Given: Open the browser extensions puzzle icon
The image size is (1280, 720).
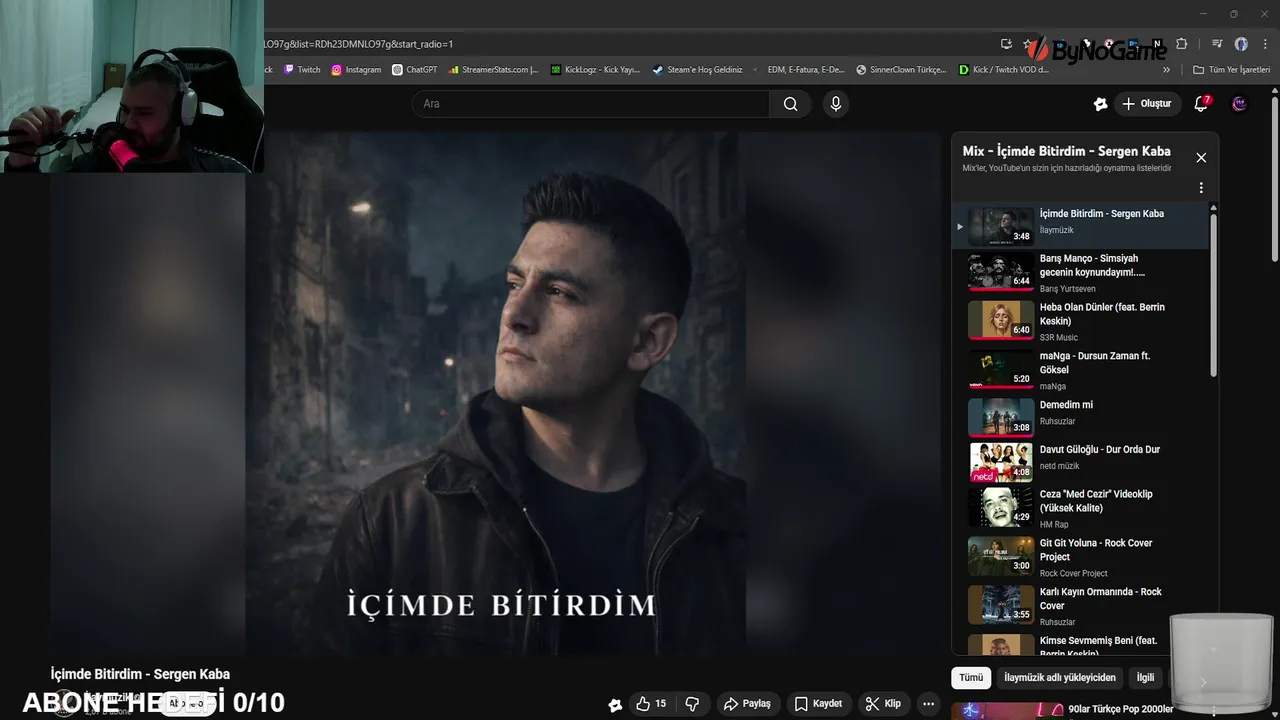Looking at the screenshot, I should click(x=1181, y=44).
